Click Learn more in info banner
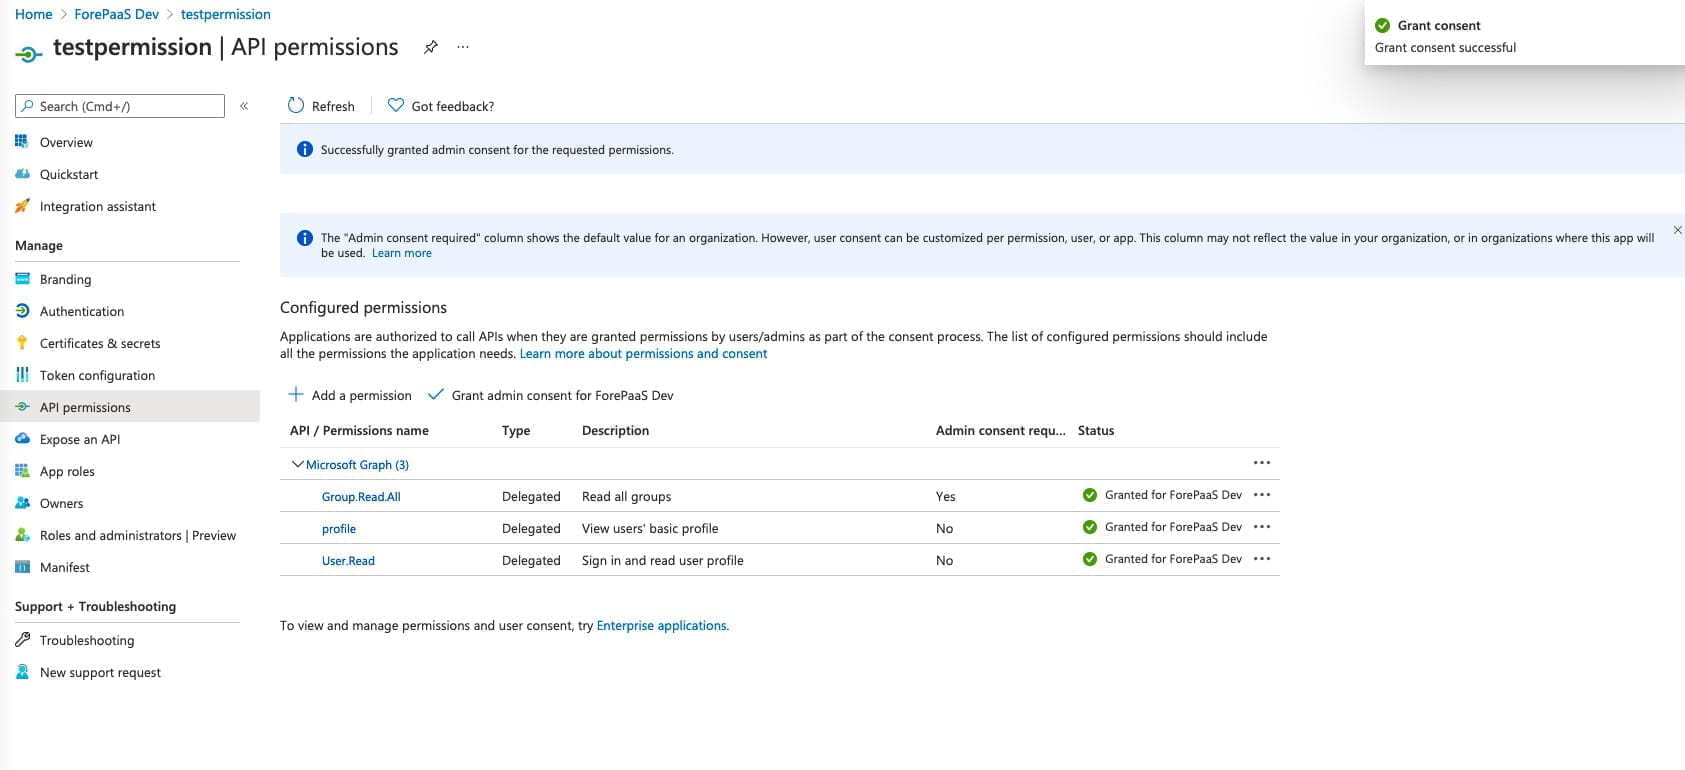The height and width of the screenshot is (770, 1685). pos(402,253)
